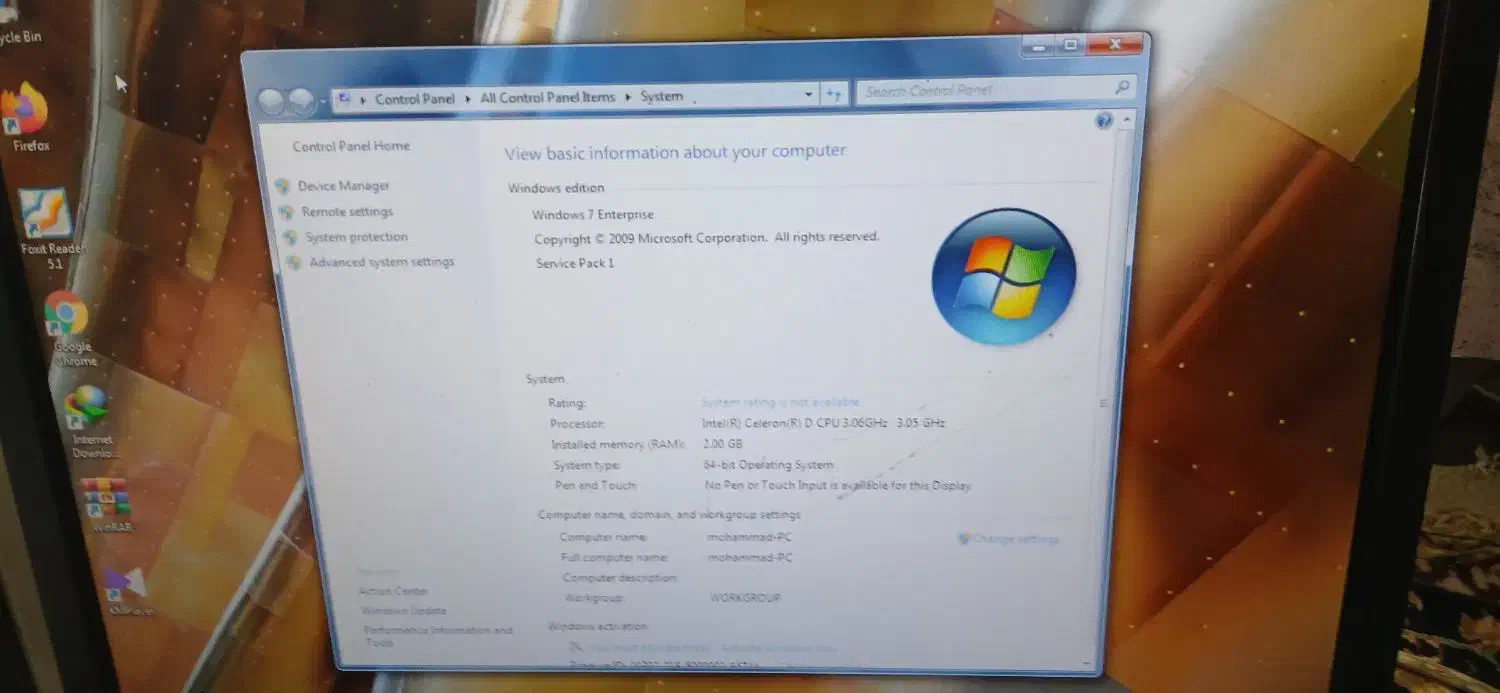Viewport: 1500px width, 693px height.
Task: Click the 2.00 GB installed memory value
Action: click(723, 444)
